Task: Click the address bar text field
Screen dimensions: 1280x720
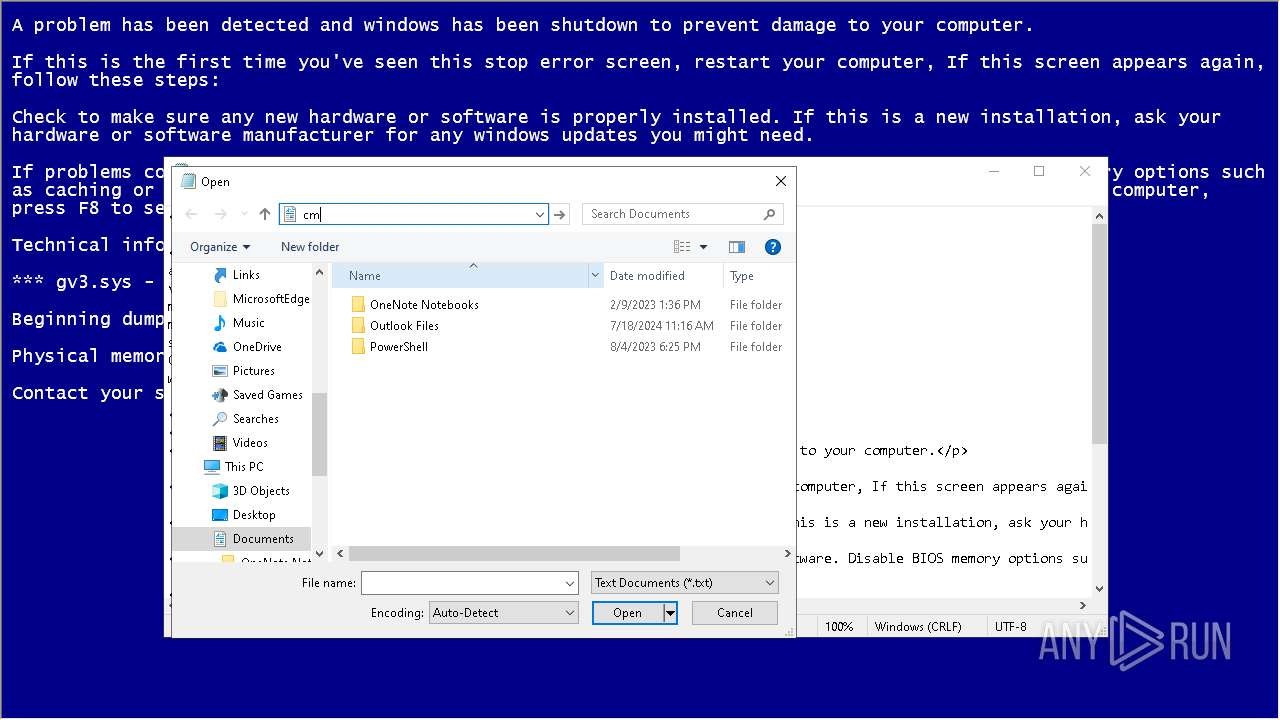Action: tap(413, 214)
